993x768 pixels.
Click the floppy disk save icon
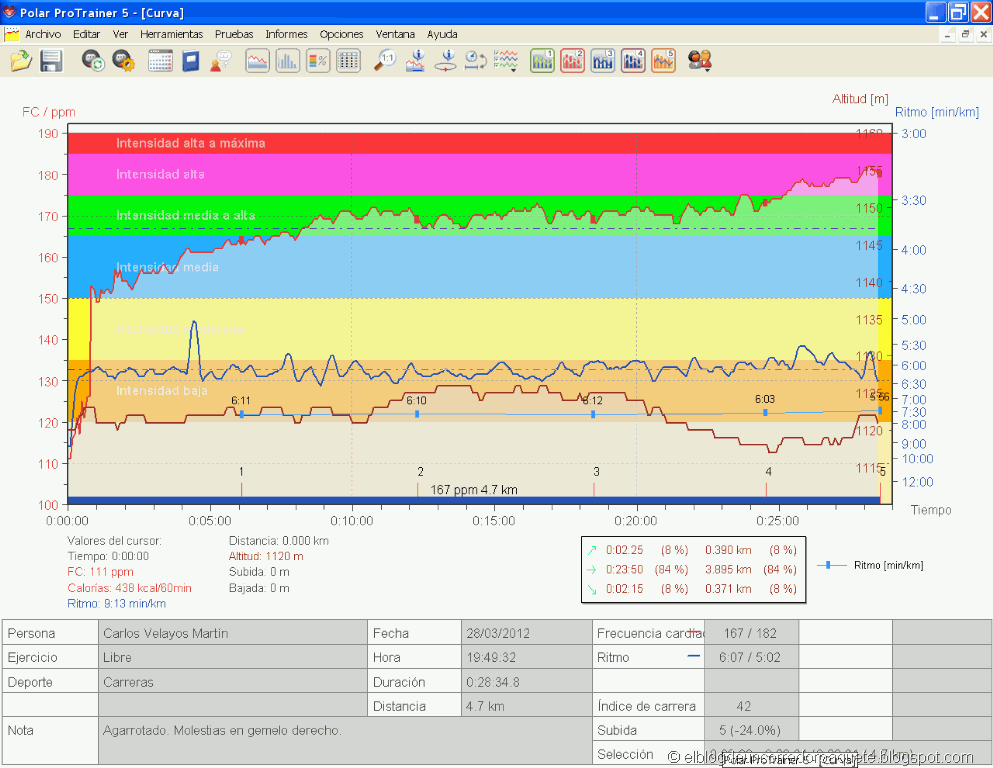[51, 61]
